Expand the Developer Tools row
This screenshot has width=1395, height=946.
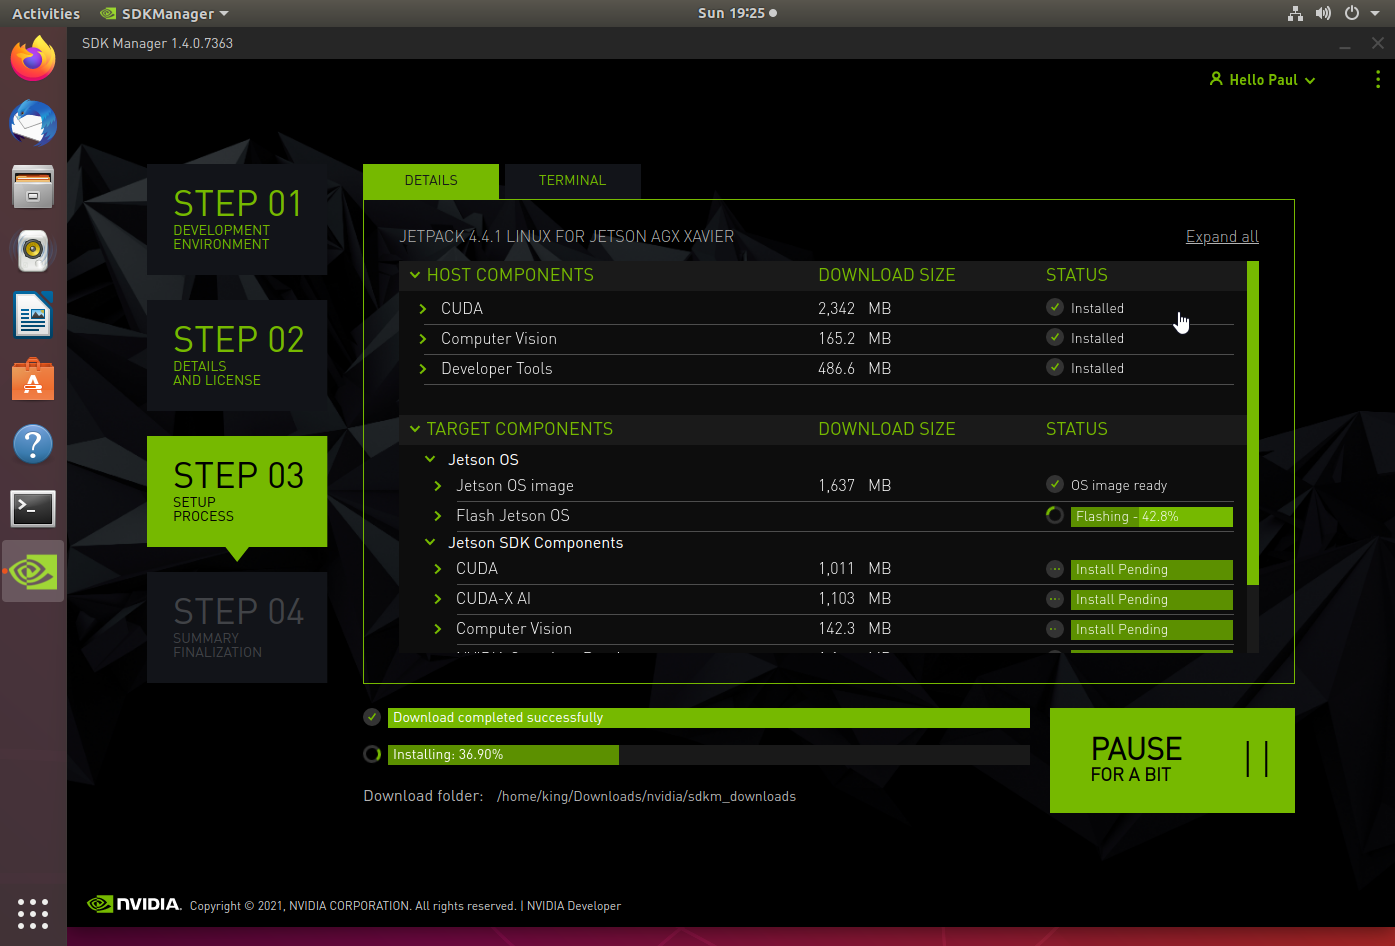423,369
